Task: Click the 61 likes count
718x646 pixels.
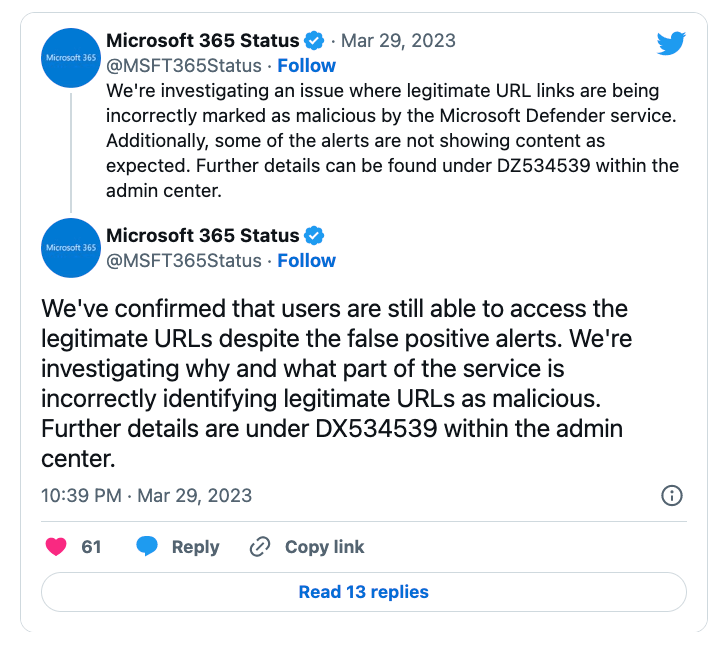Action: coord(91,547)
